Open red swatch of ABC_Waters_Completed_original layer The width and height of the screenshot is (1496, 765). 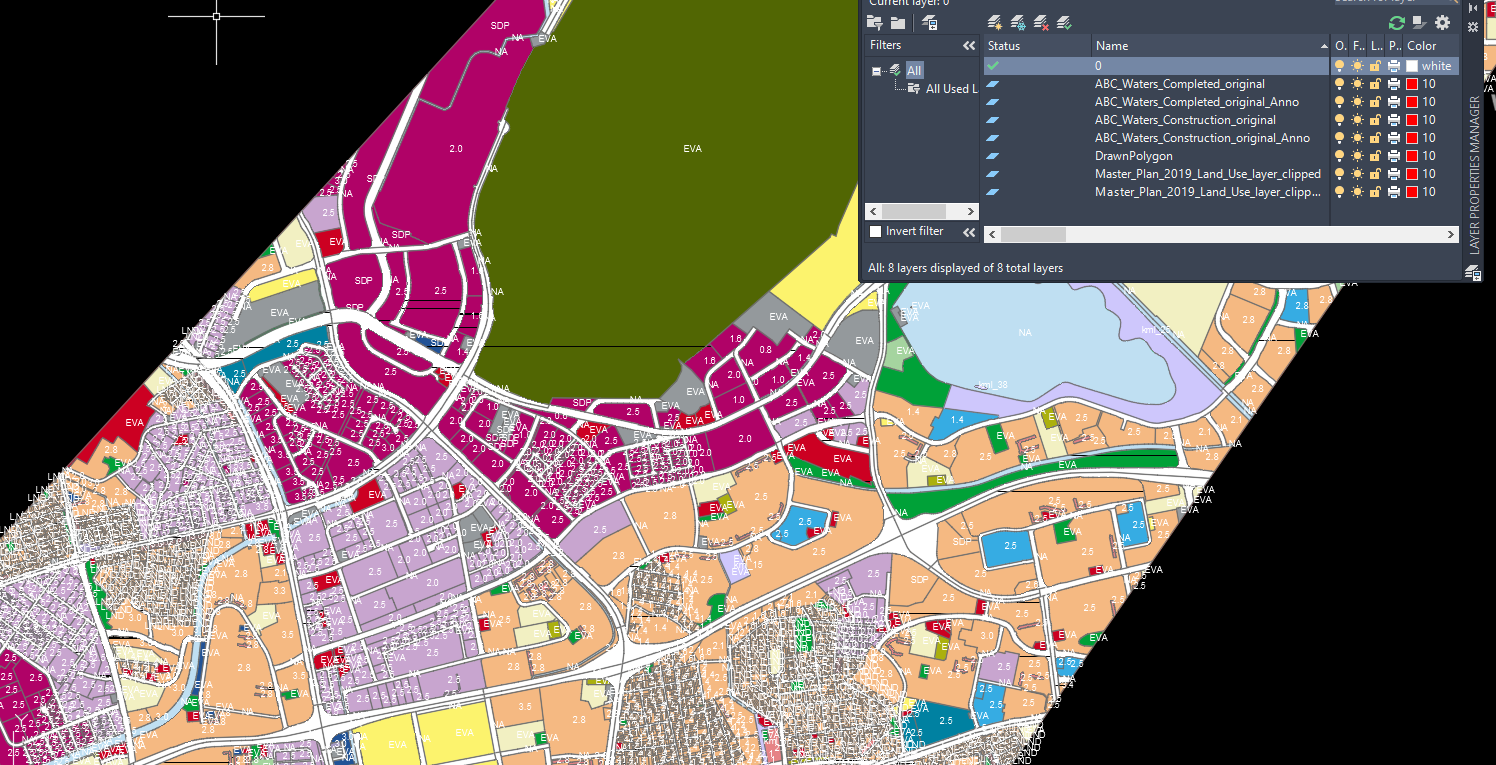(1412, 84)
